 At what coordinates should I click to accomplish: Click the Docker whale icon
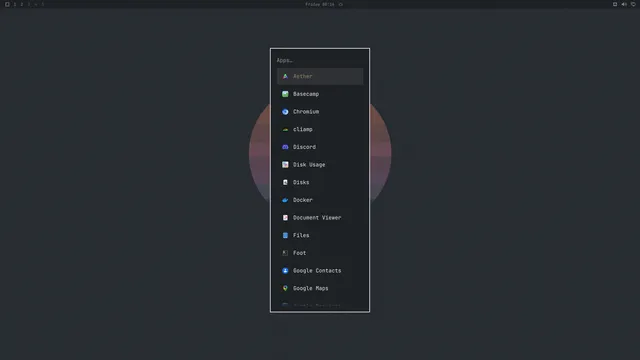coord(285,200)
